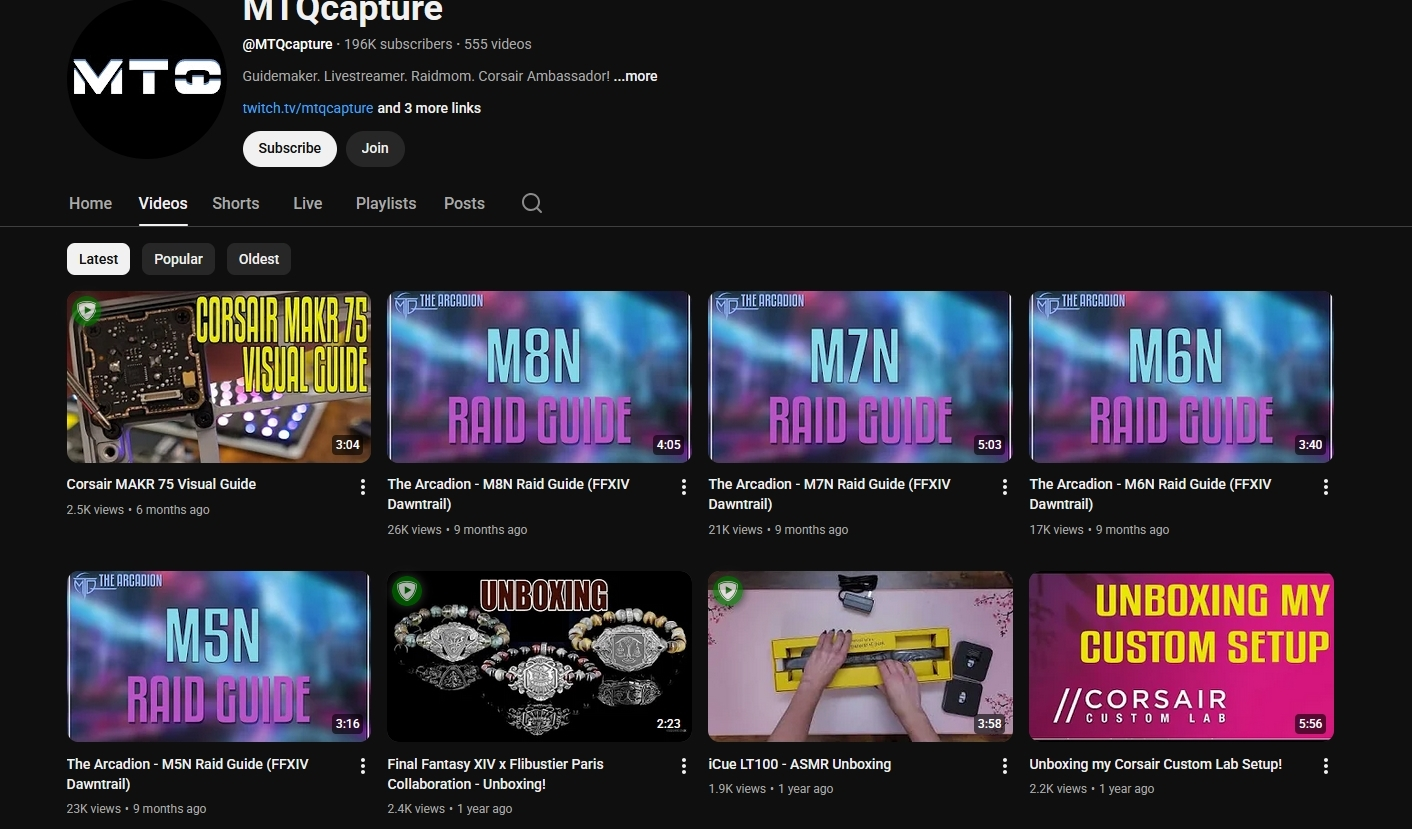Open options menu for M6N Raid Guide video
Image resolution: width=1412 pixels, height=829 pixels.
tap(1326, 487)
